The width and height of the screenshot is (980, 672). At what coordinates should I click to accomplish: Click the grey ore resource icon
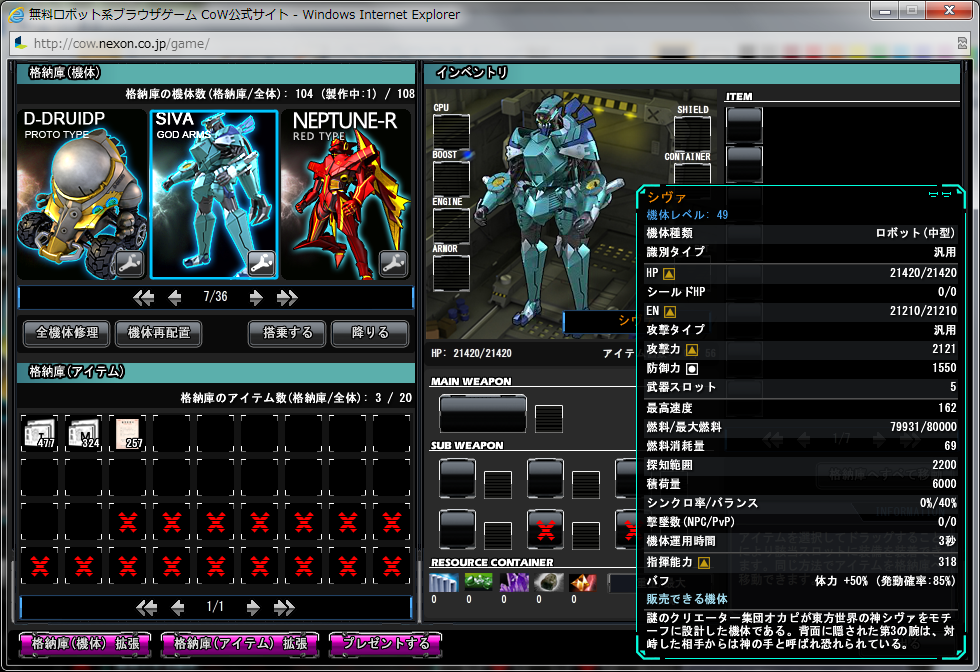(549, 583)
